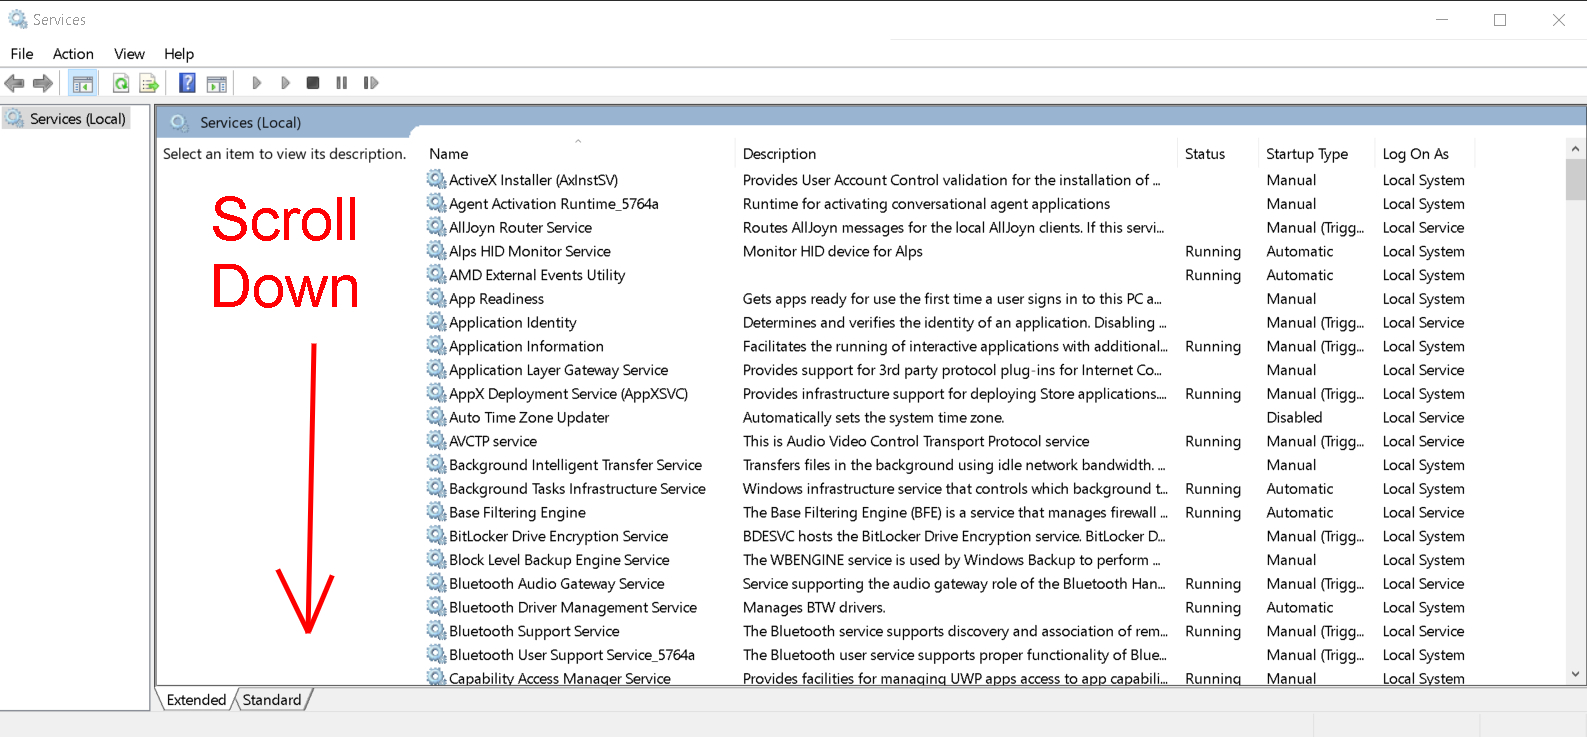Open the Help menu
The height and width of the screenshot is (737, 1587).
179,54
